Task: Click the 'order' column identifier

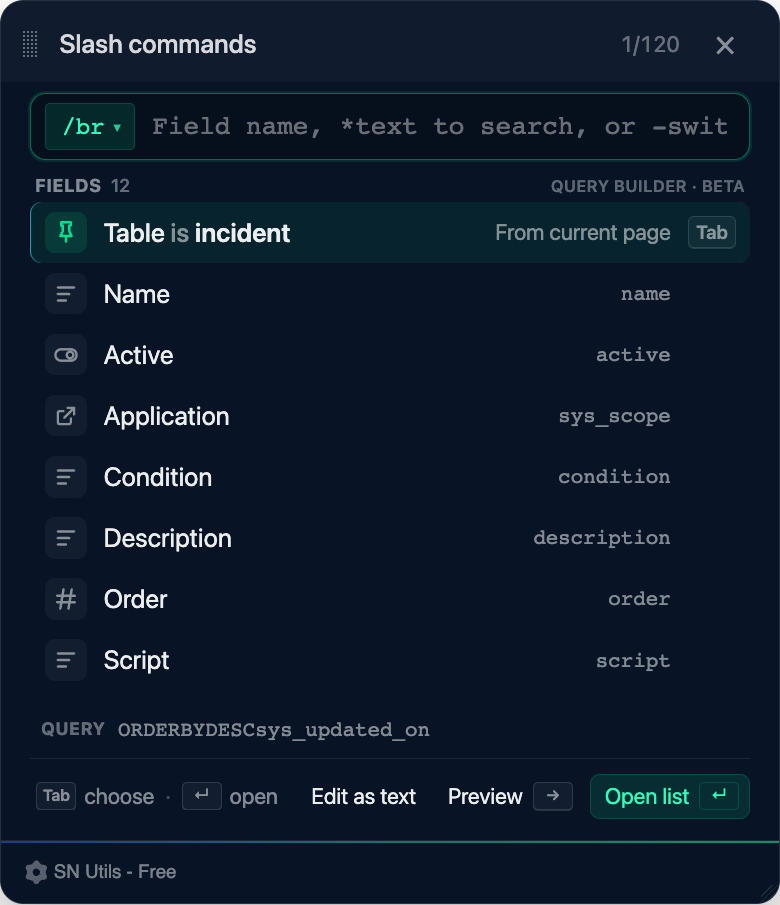Action: [639, 599]
